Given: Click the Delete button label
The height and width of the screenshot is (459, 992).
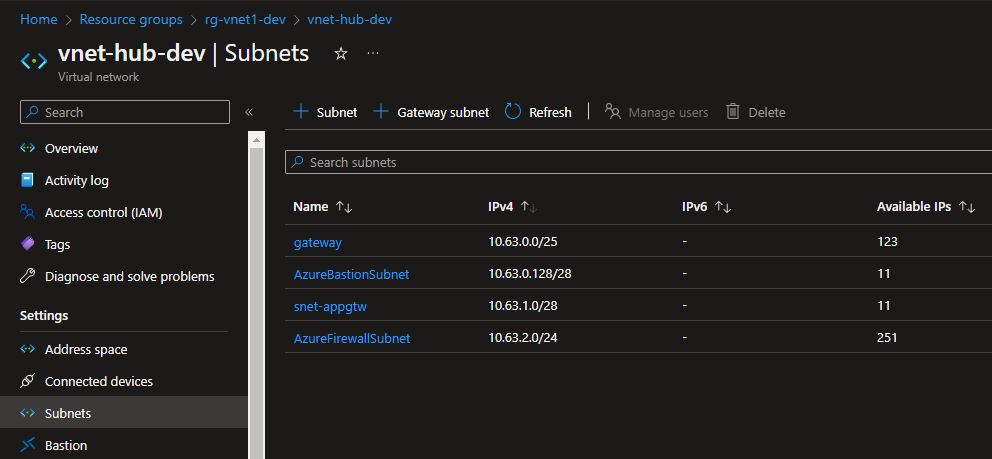Looking at the screenshot, I should 767,113.
